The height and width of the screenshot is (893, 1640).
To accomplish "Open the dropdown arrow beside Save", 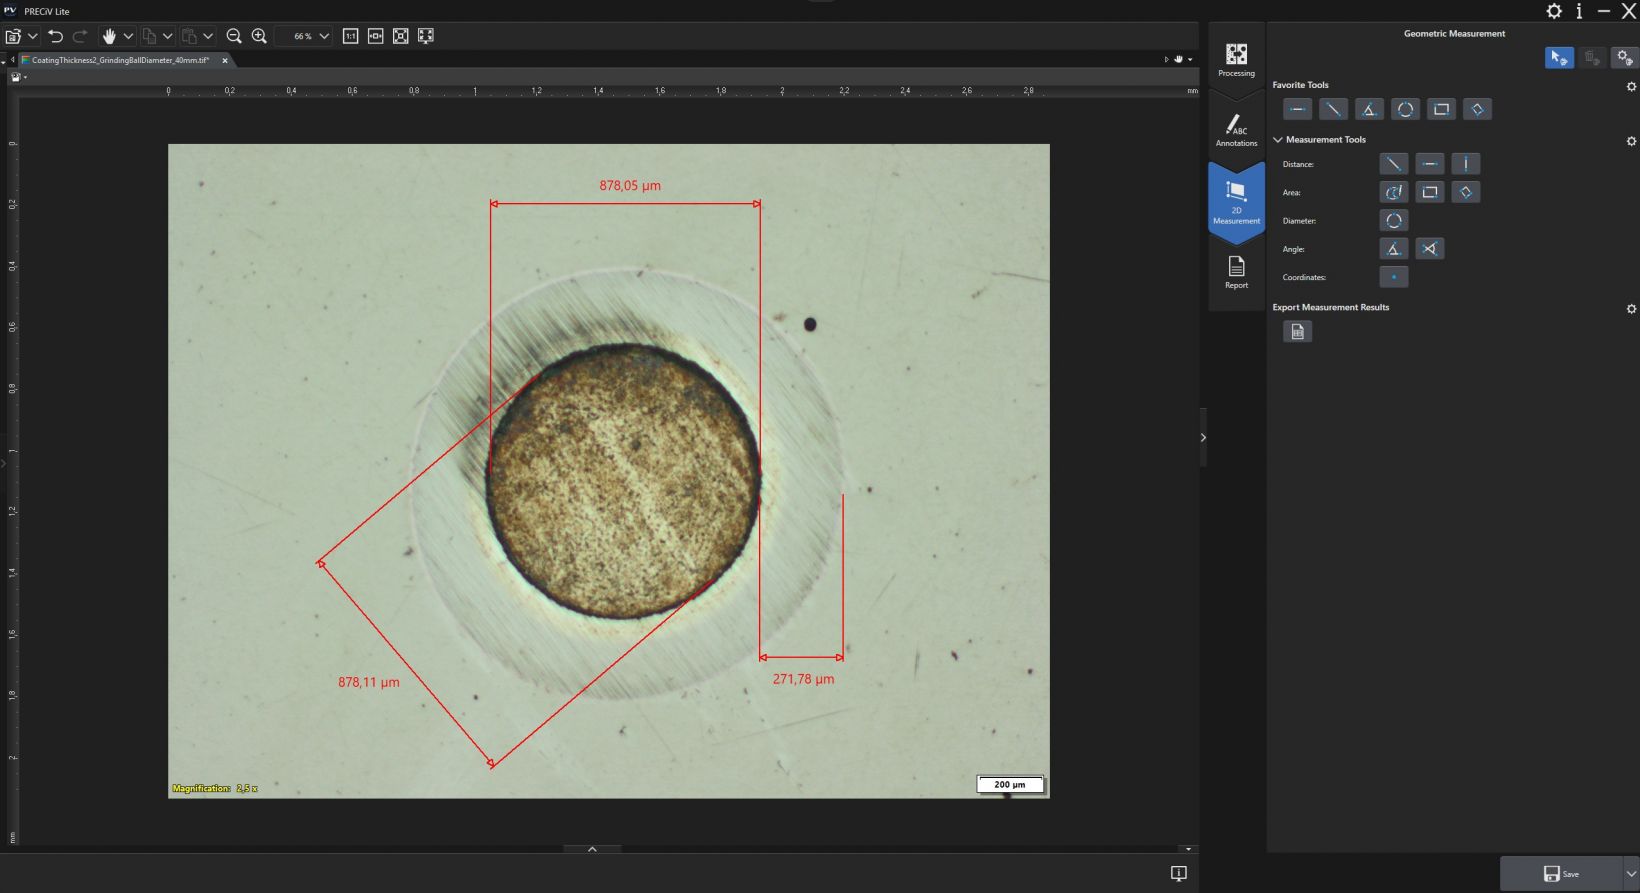I will 1631,874.
